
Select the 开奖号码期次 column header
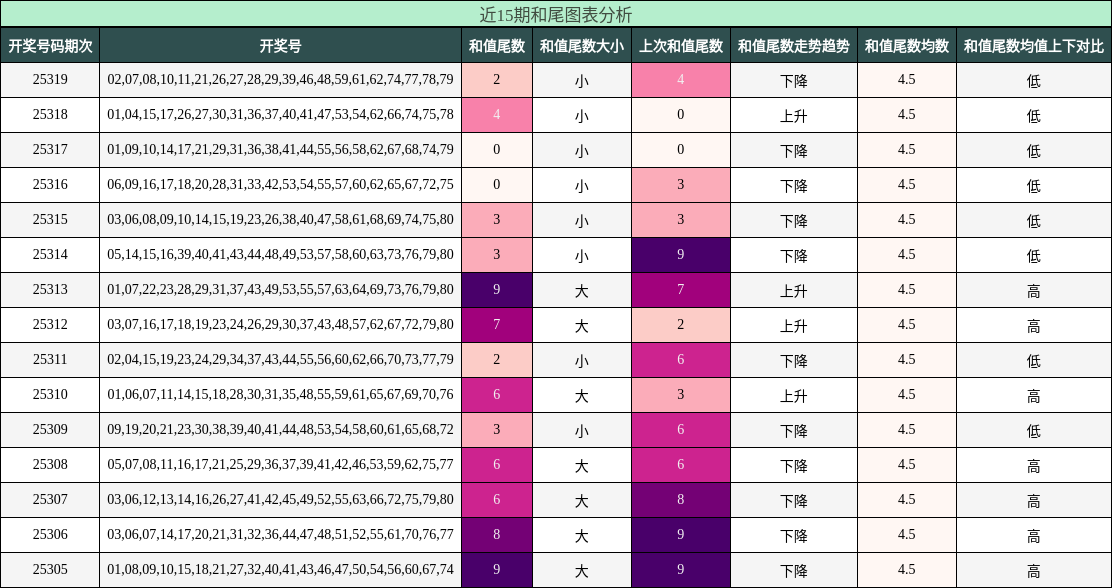(51, 43)
